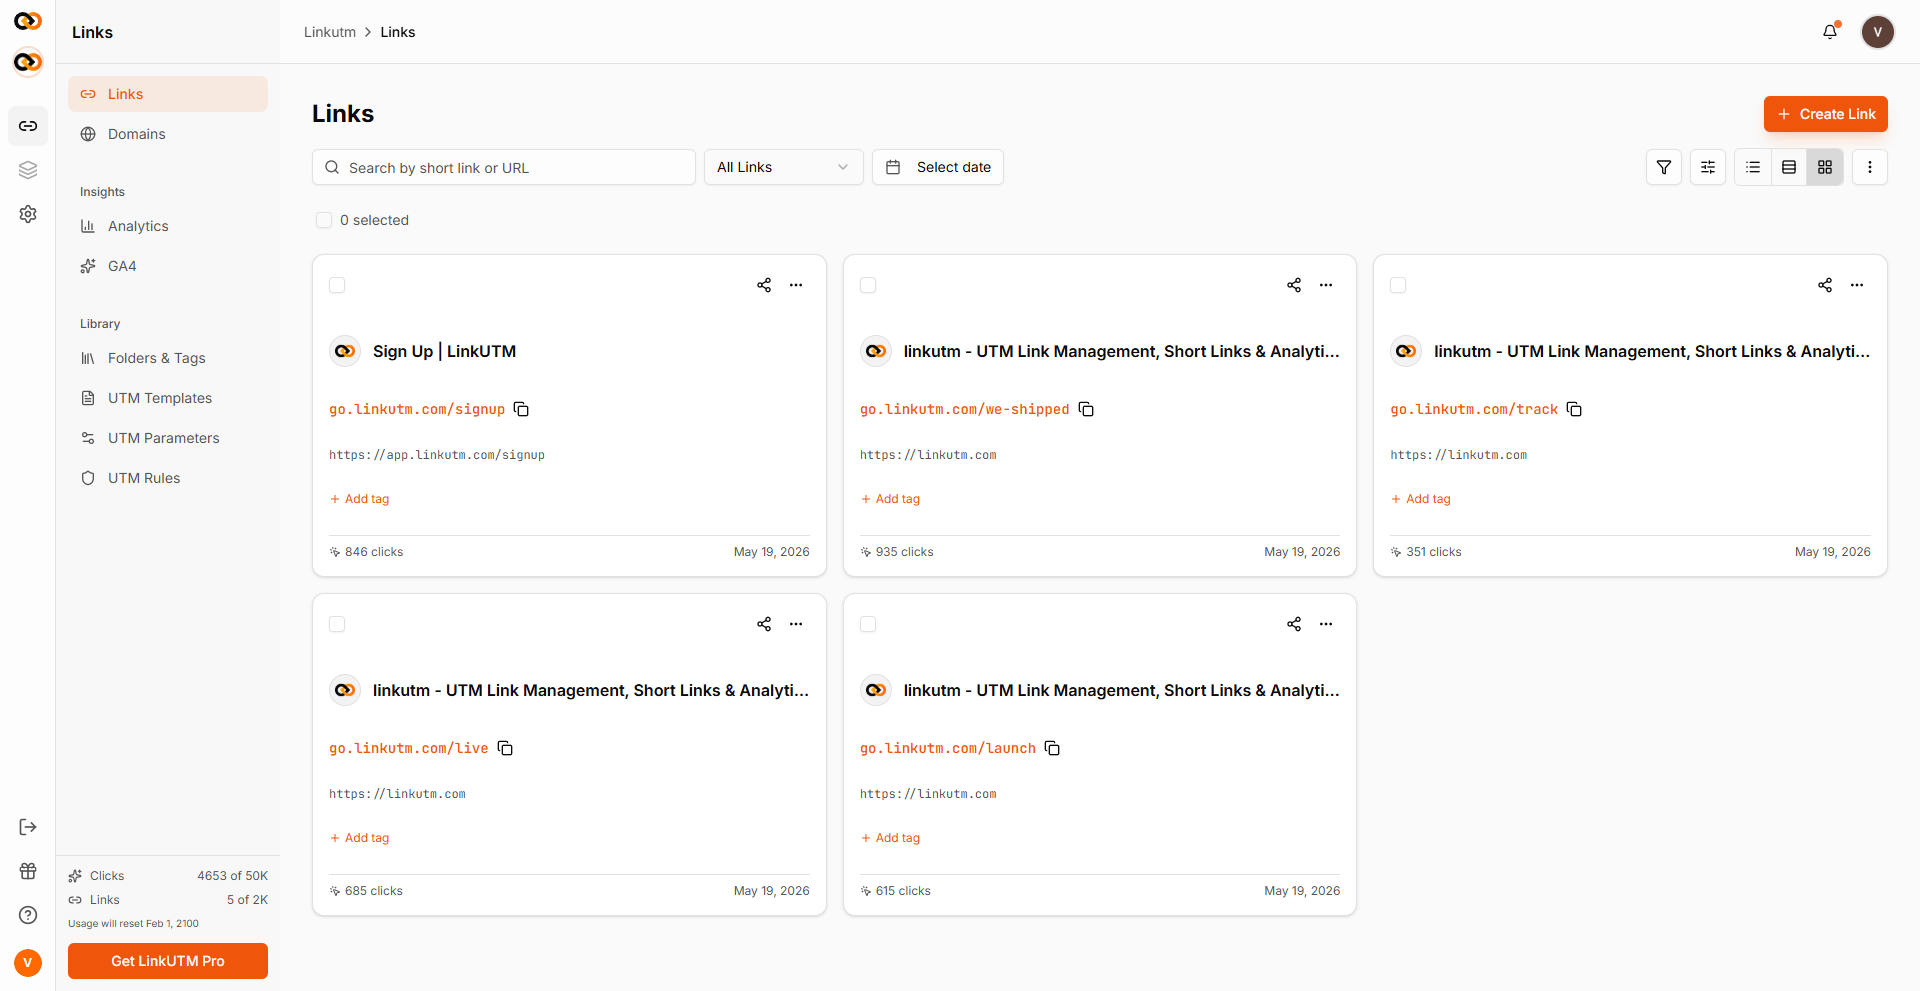Image resolution: width=1920 pixels, height=991 pixels.
Task: Add tag to the we-shipped card
Action: click(890, 499)
